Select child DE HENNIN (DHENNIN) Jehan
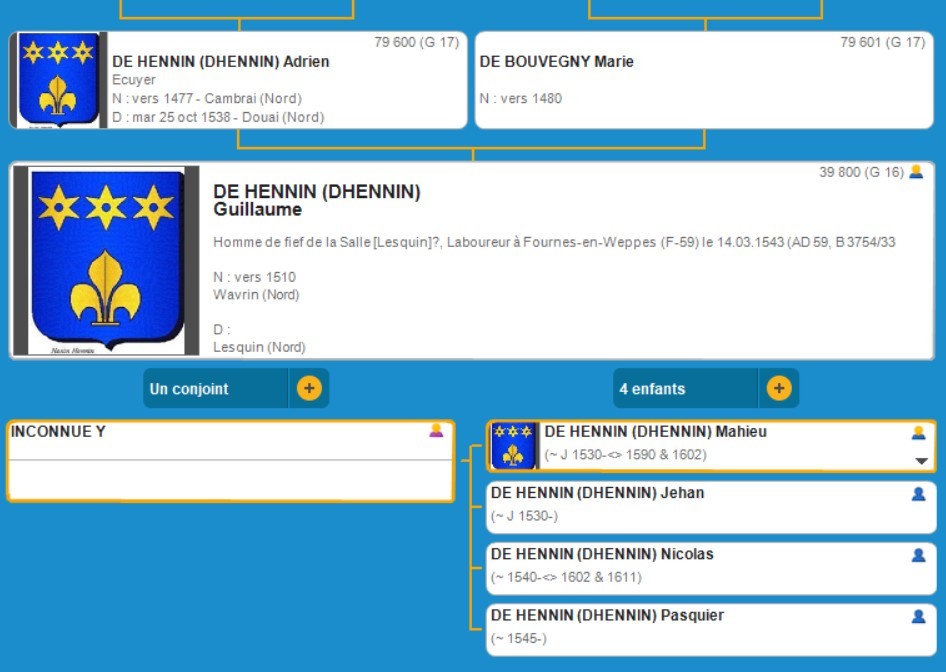Viewport: 946px width, 672px height. click(x=597, y=493)
